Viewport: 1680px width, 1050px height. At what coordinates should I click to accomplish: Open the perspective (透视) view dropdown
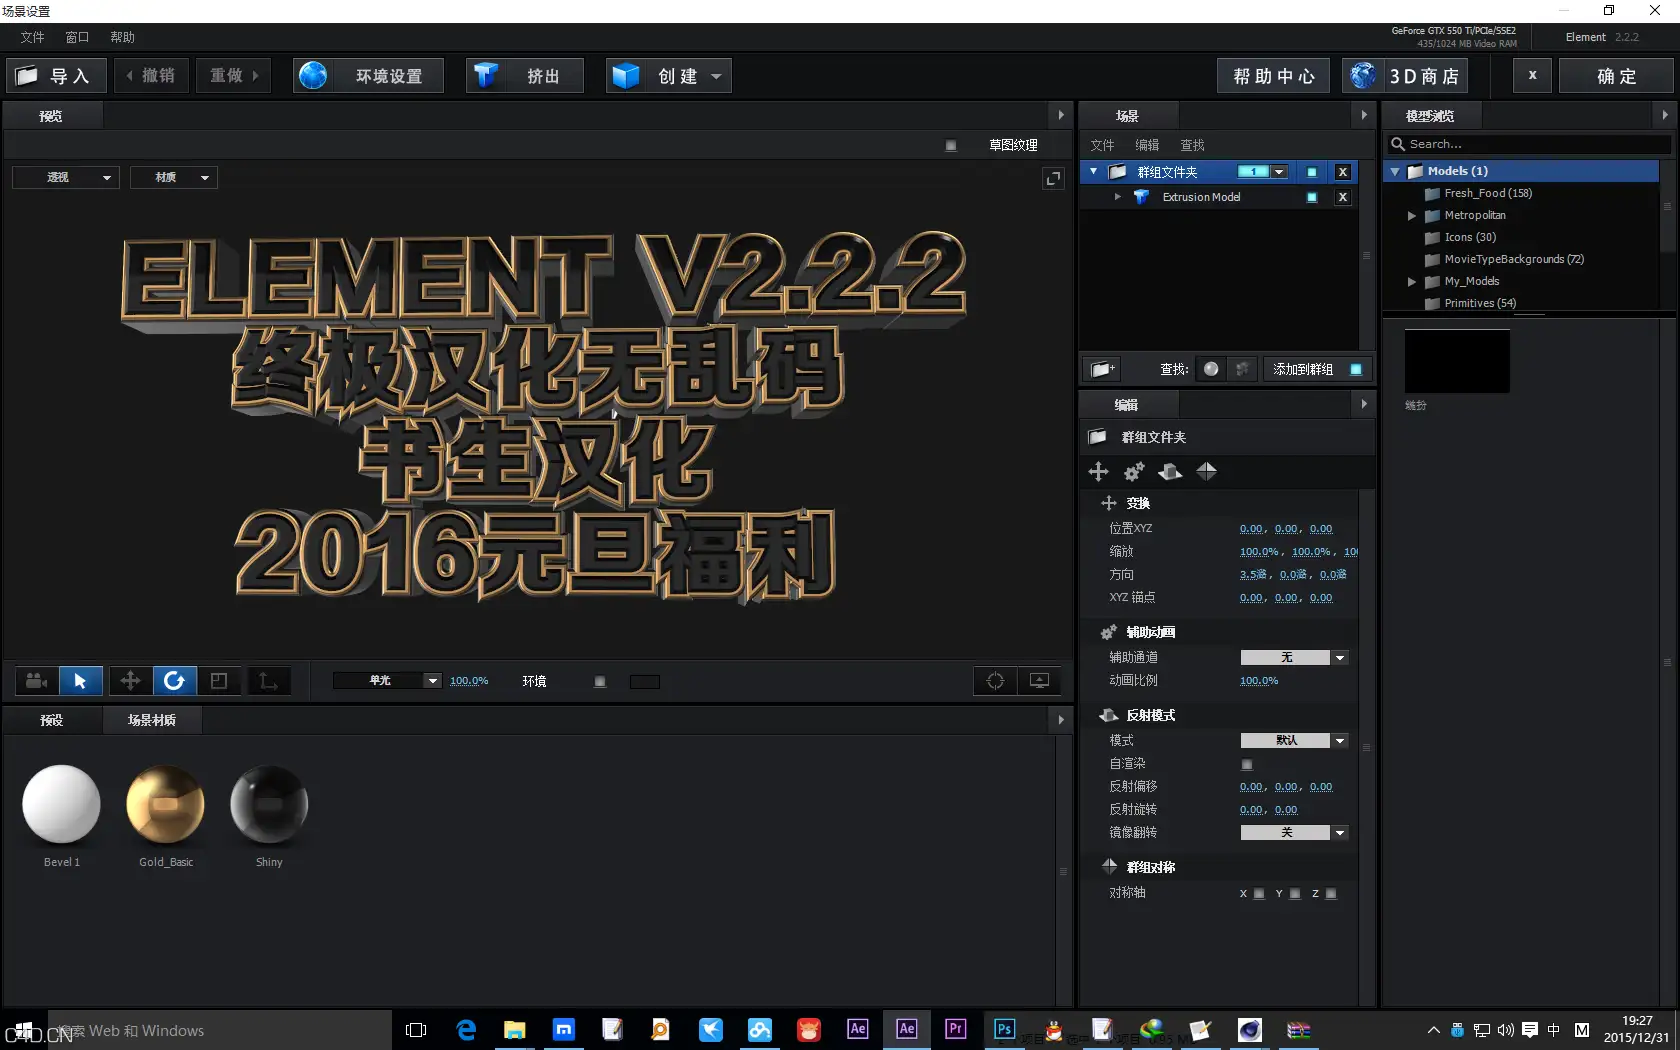pyautogui.click(x=66, y=177)
